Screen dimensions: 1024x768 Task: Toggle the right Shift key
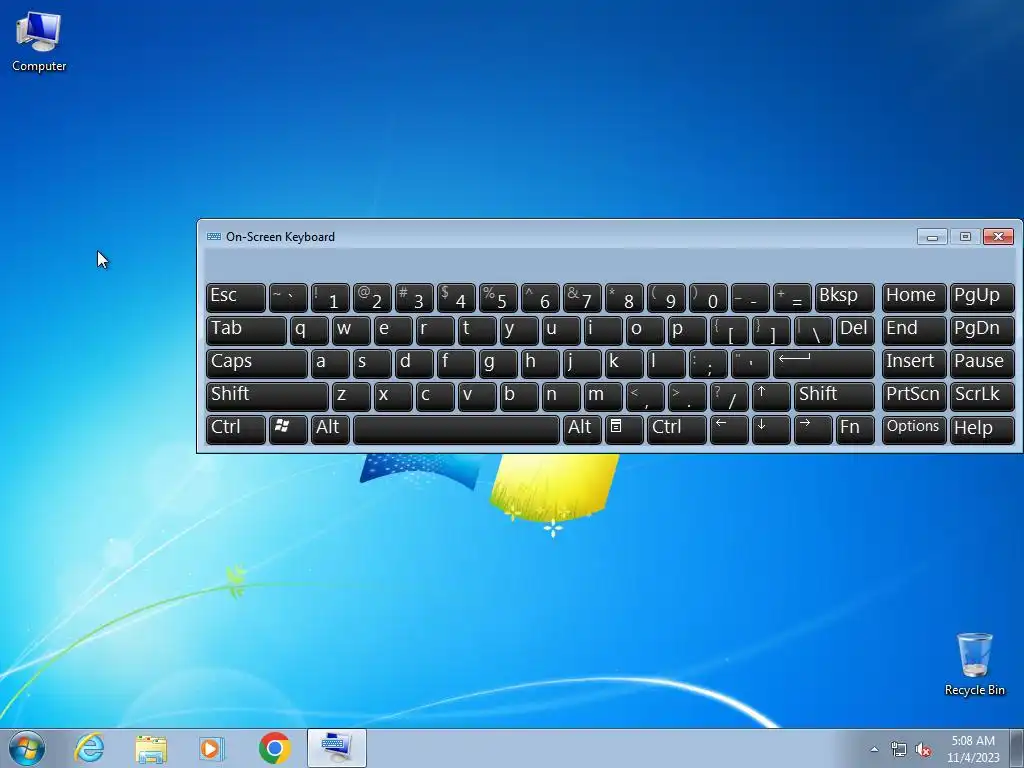pos(834,396)
